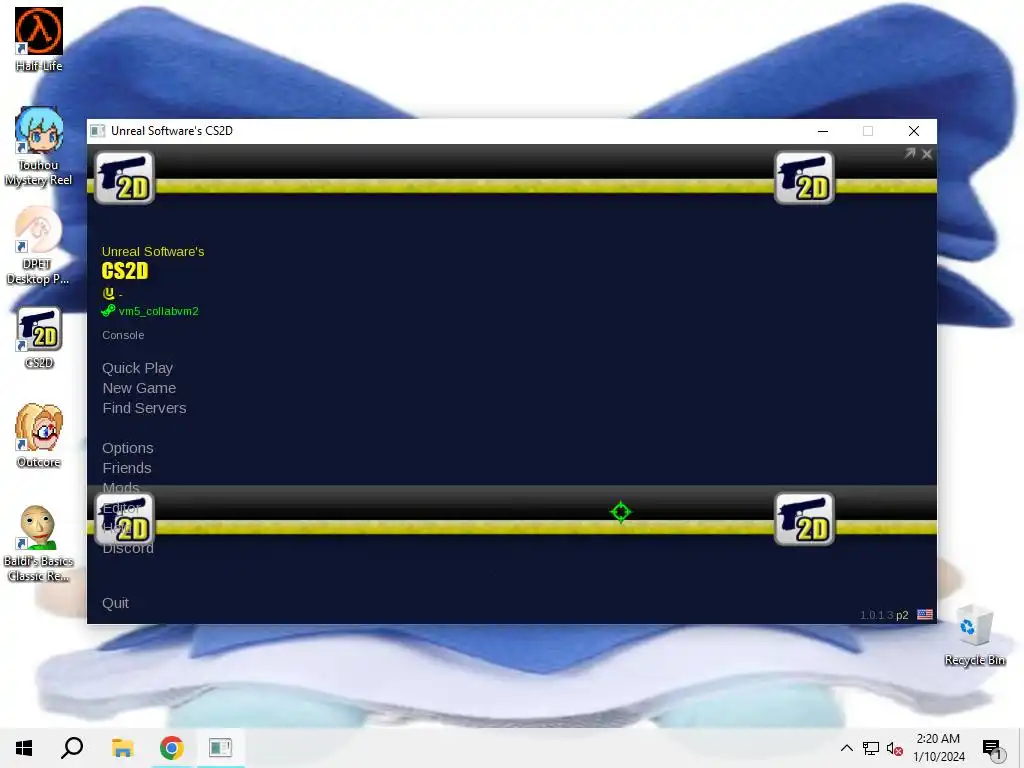This screenshot has width=1024, height=768.
Task: Open the Console
Action: (x=123, y=335)
